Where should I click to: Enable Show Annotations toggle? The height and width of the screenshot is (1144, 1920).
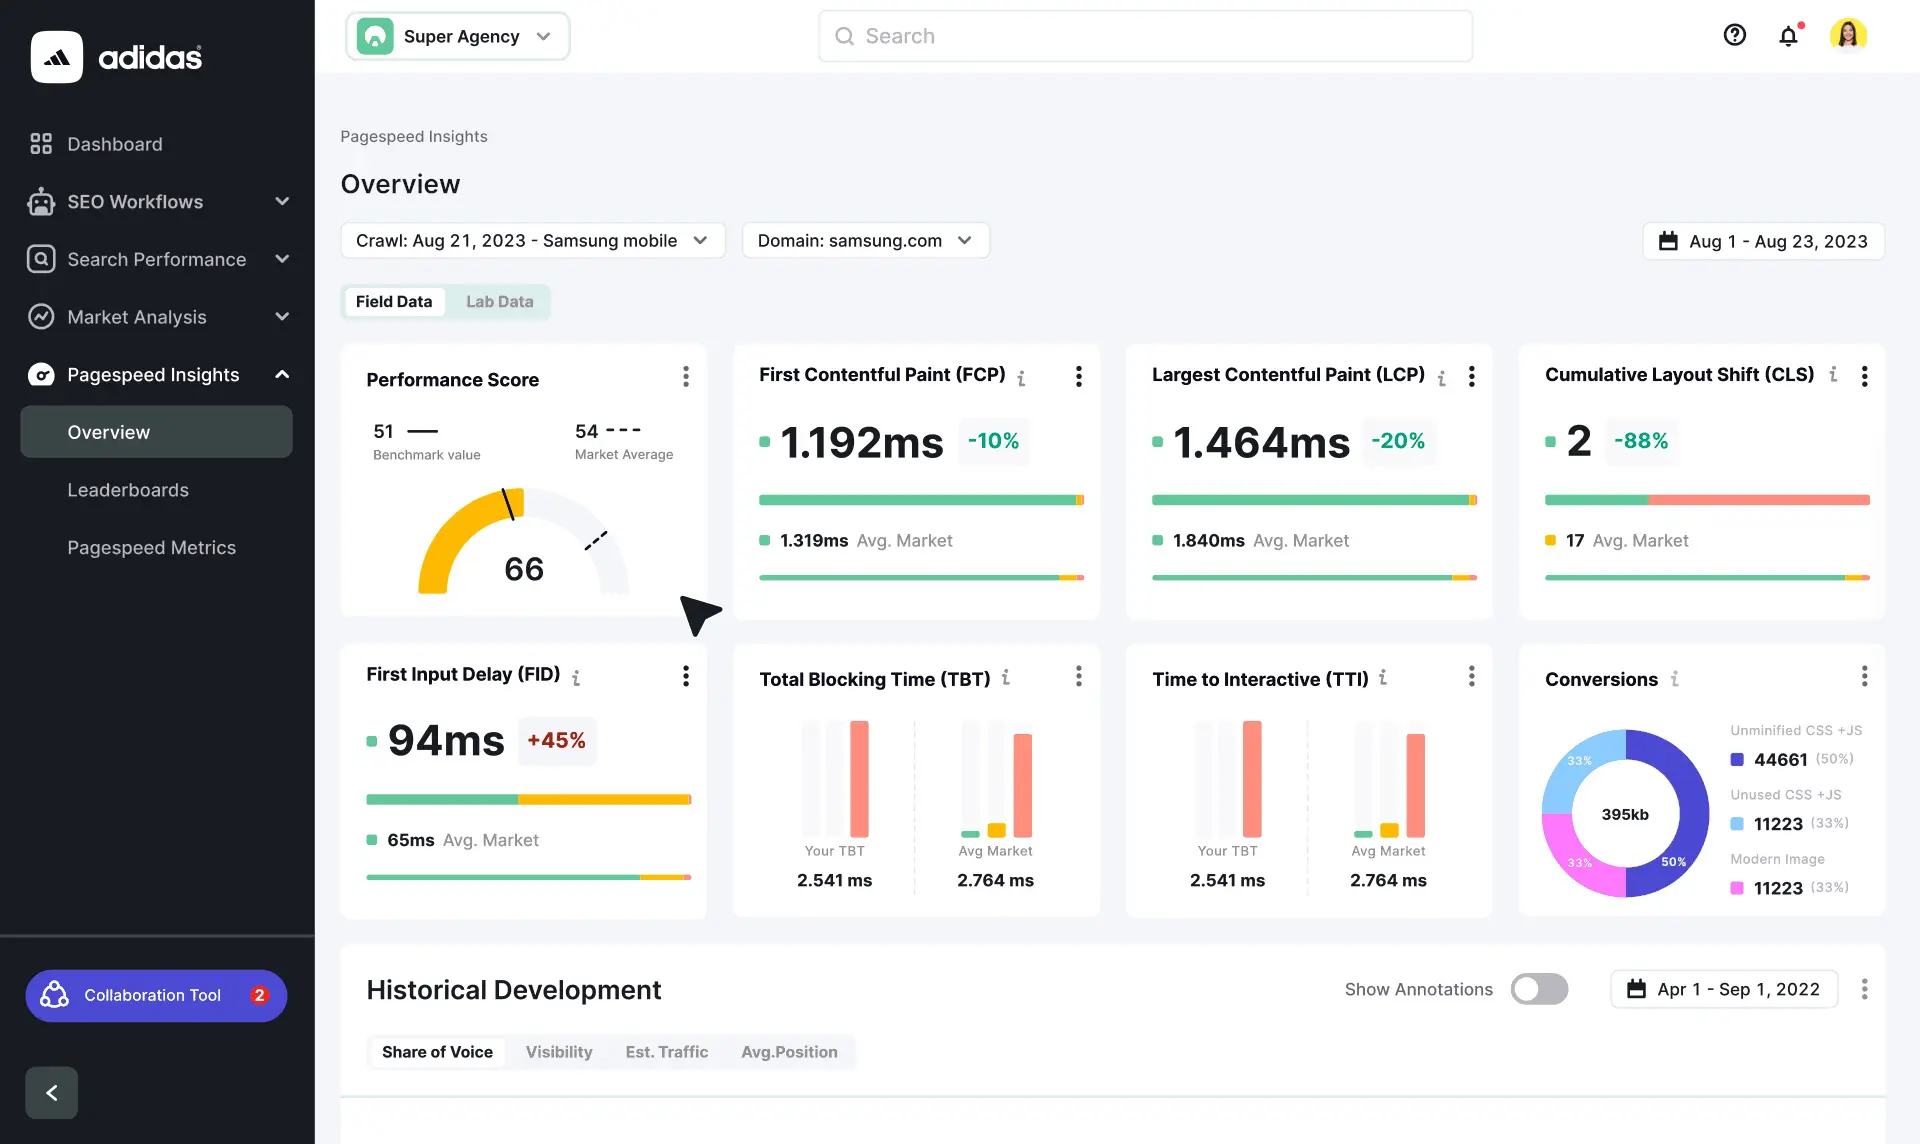click(1539, 989)
